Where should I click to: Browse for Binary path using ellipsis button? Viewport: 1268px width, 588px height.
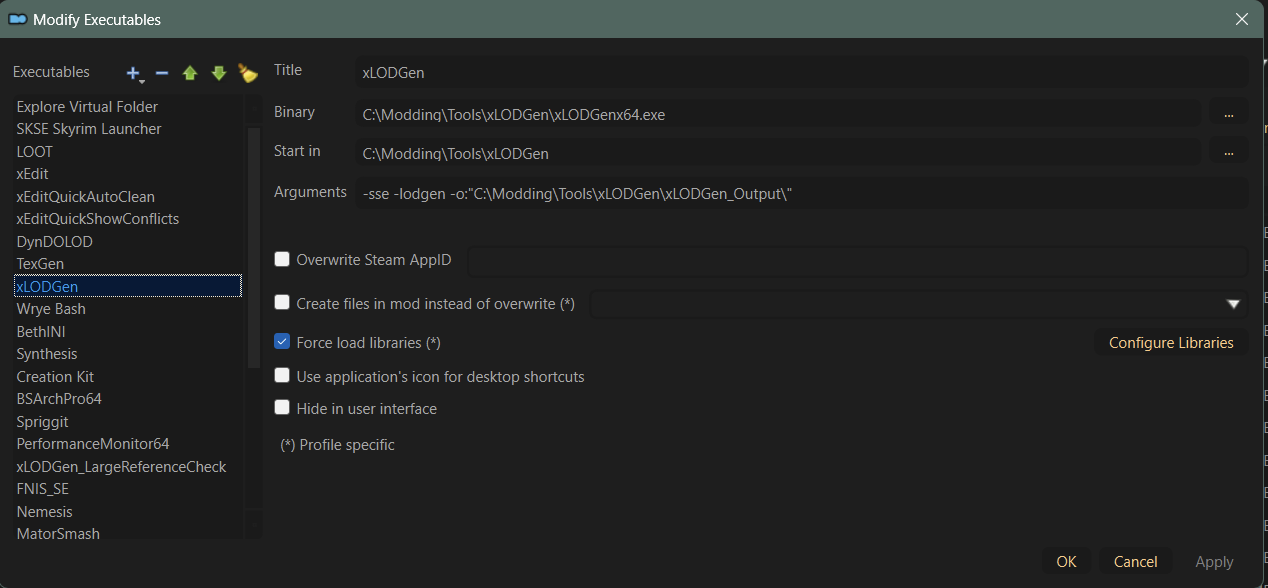(1228, 114)
